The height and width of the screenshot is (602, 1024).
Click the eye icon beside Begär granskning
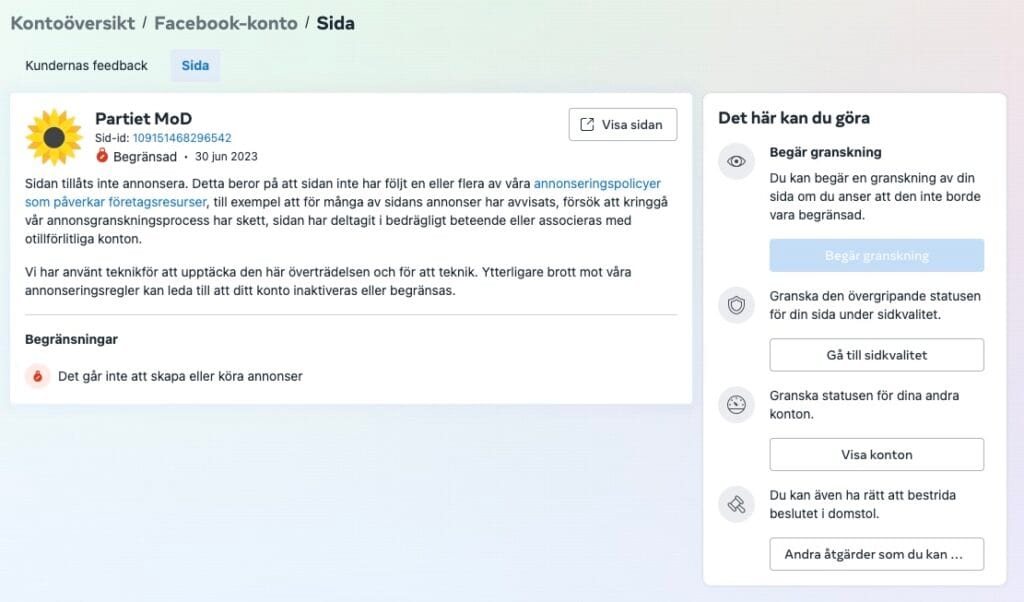pyautogui.click(x=737, y=160)
